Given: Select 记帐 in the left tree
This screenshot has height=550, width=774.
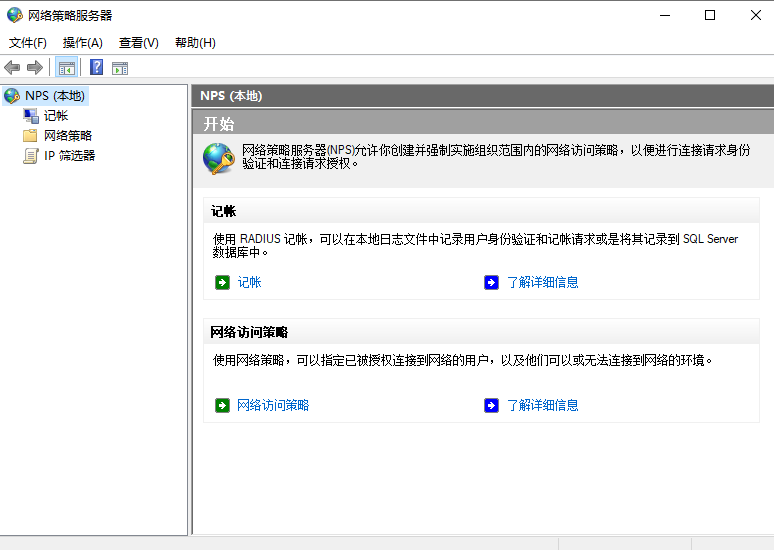Looking at the screenshot, I should click(56, 116).
